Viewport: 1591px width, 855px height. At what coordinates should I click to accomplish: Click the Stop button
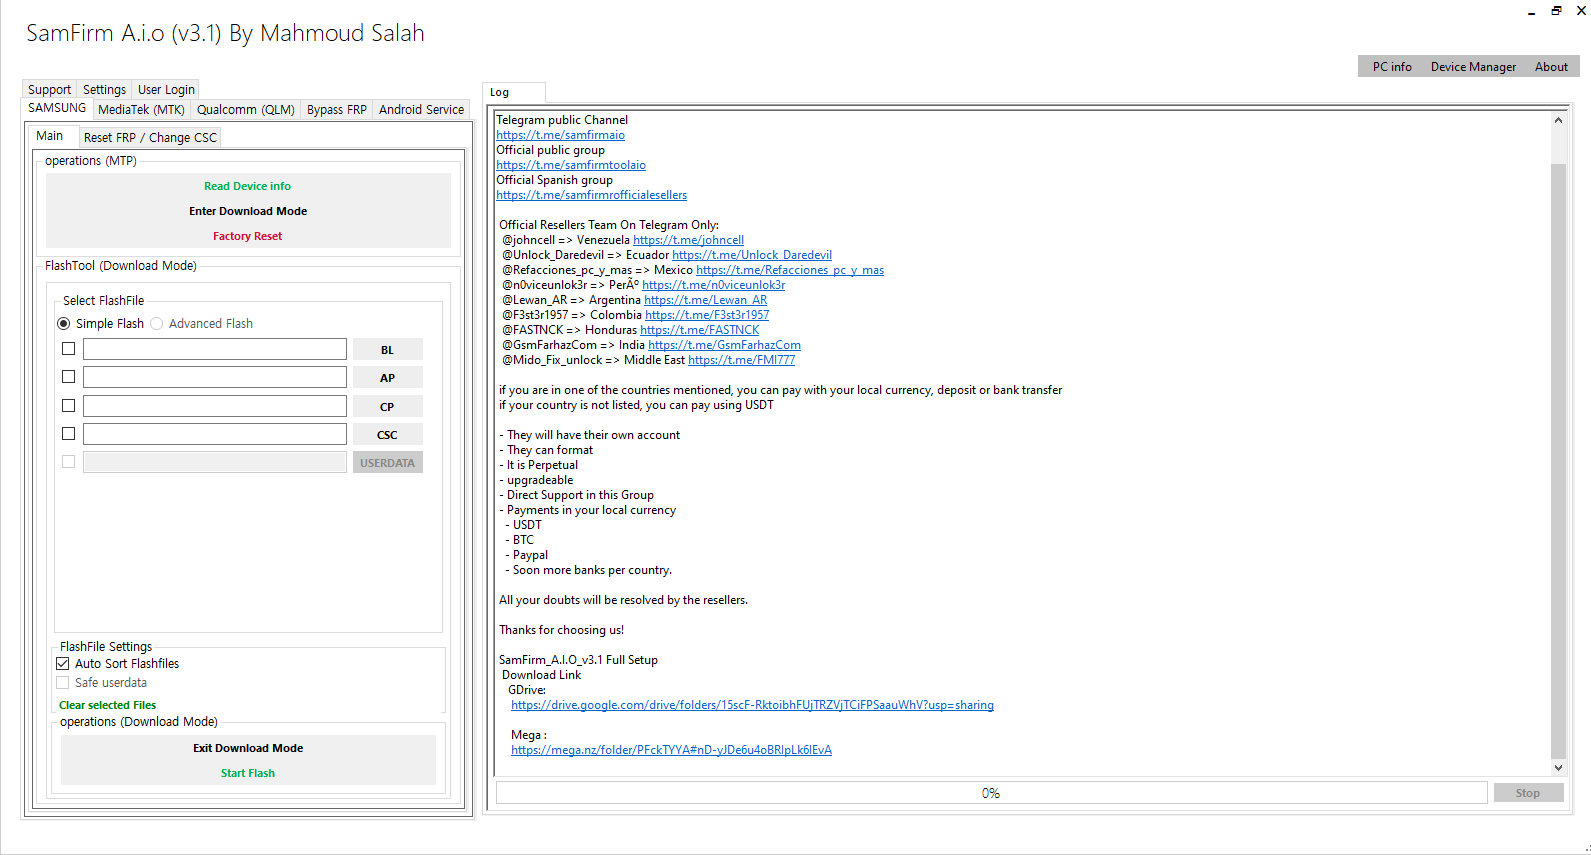[1527, 793]
